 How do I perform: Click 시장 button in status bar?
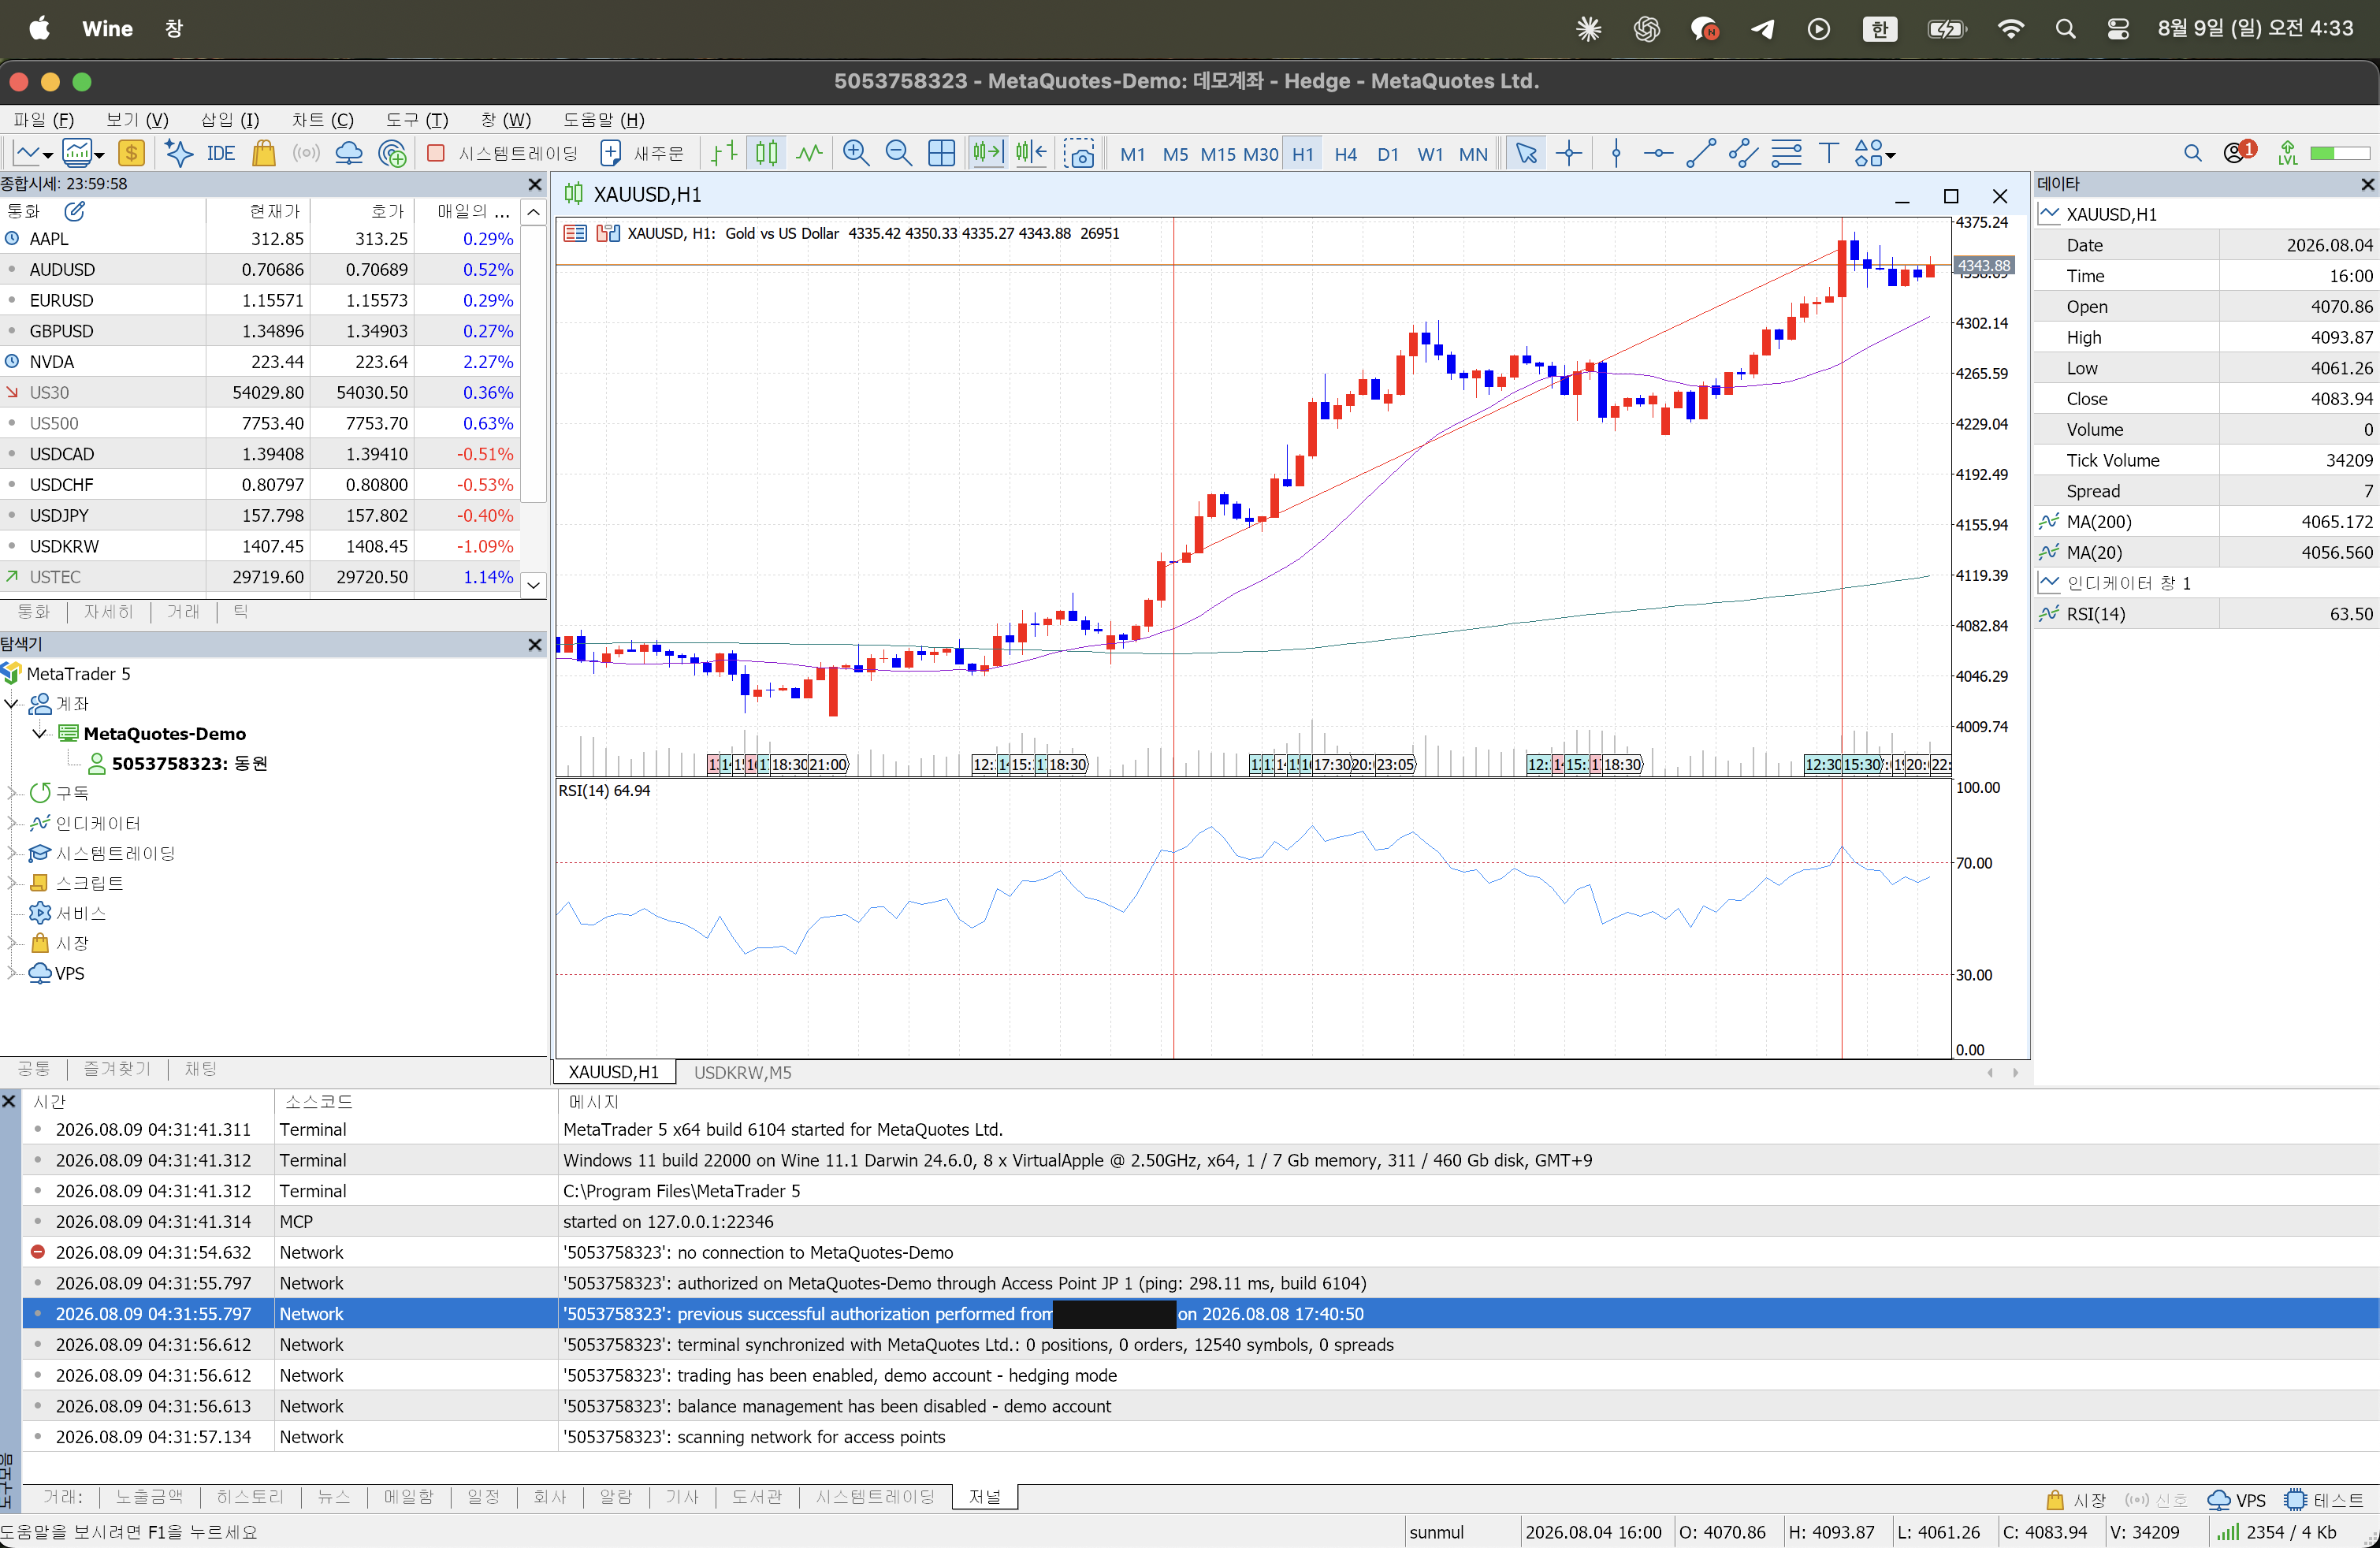click(2076, 1500)
